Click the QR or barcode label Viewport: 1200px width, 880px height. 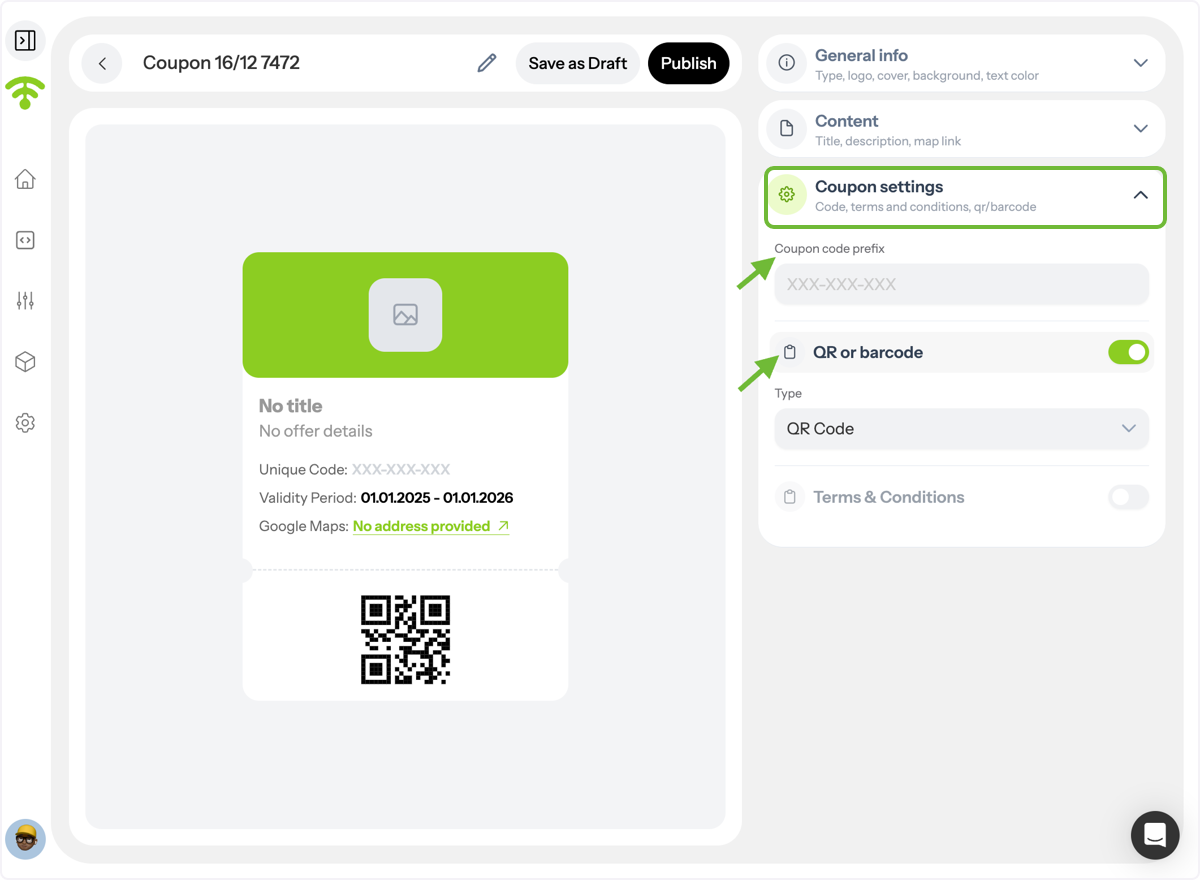click(x=868, y=352)
